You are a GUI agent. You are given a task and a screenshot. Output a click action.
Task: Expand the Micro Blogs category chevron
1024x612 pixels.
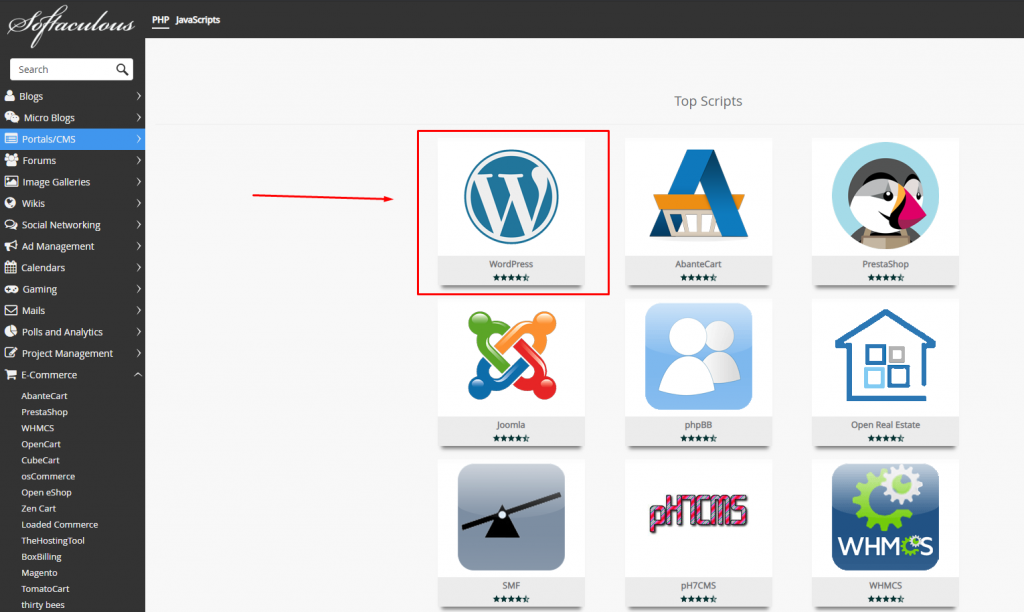coord(138,118)
